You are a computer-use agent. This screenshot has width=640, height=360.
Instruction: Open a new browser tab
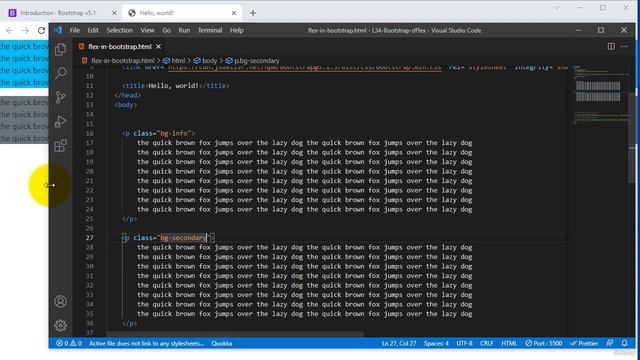coord(253,13)
